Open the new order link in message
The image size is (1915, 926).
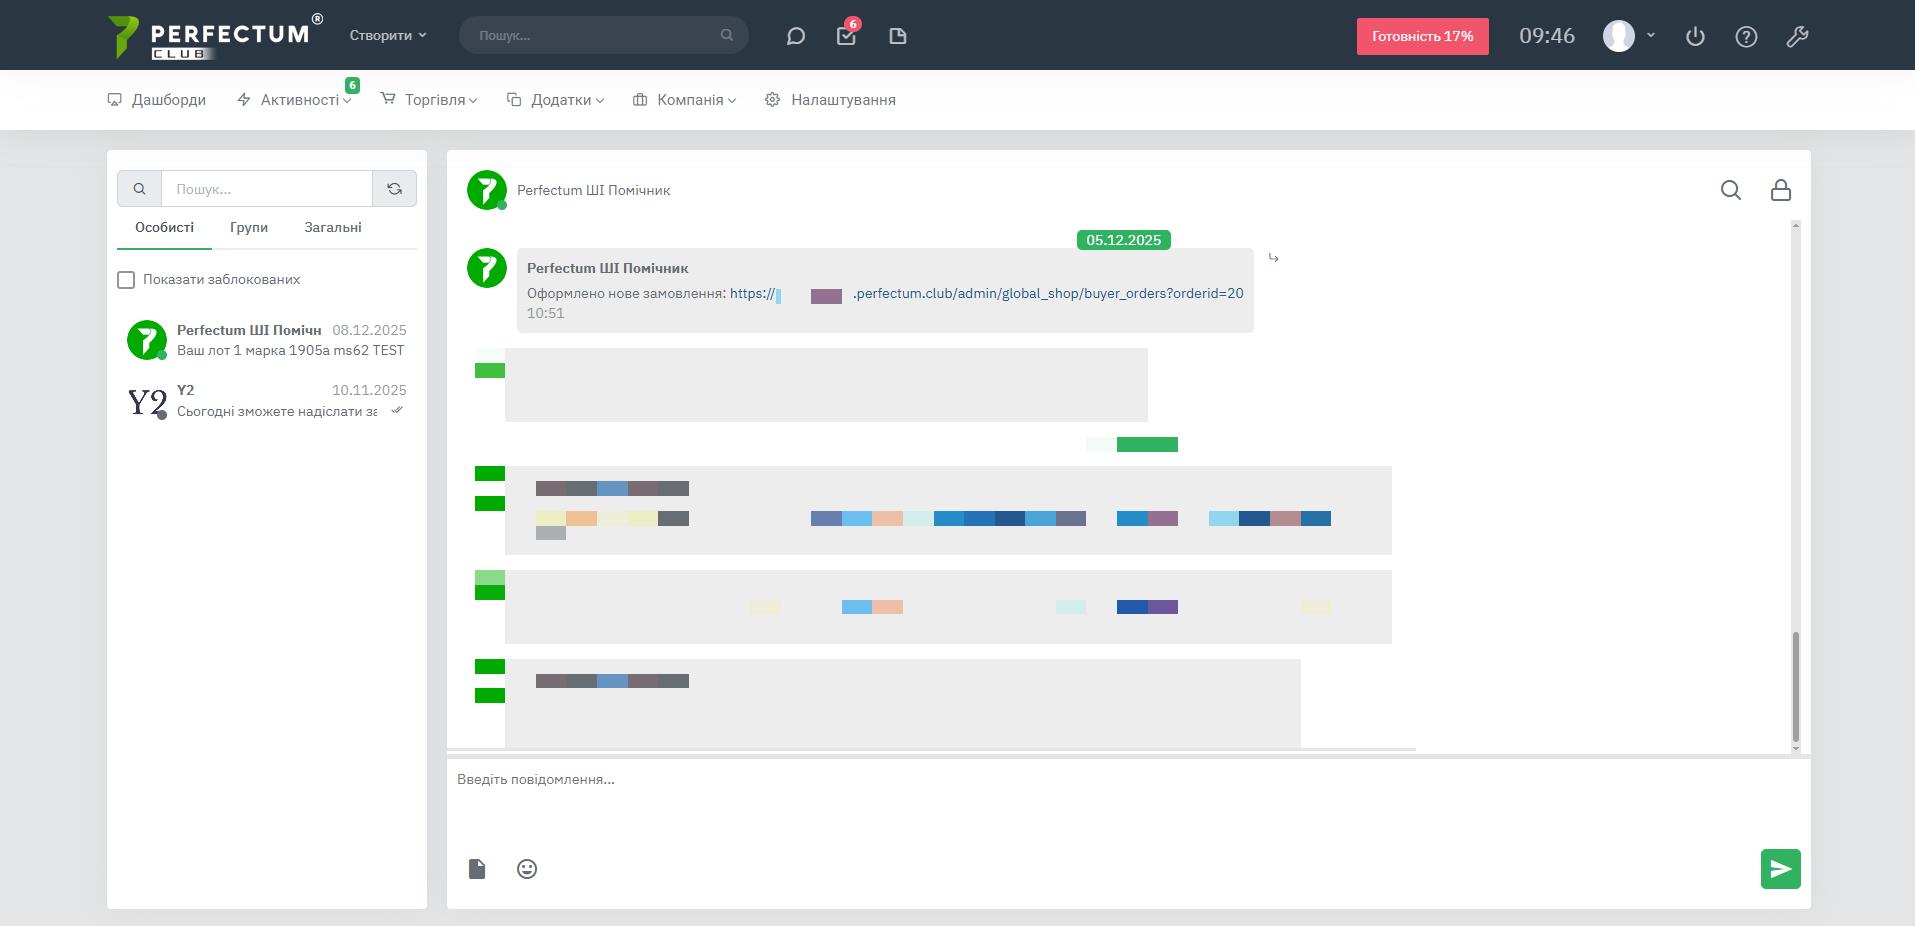pyautogui.click(x=986, y=294)
